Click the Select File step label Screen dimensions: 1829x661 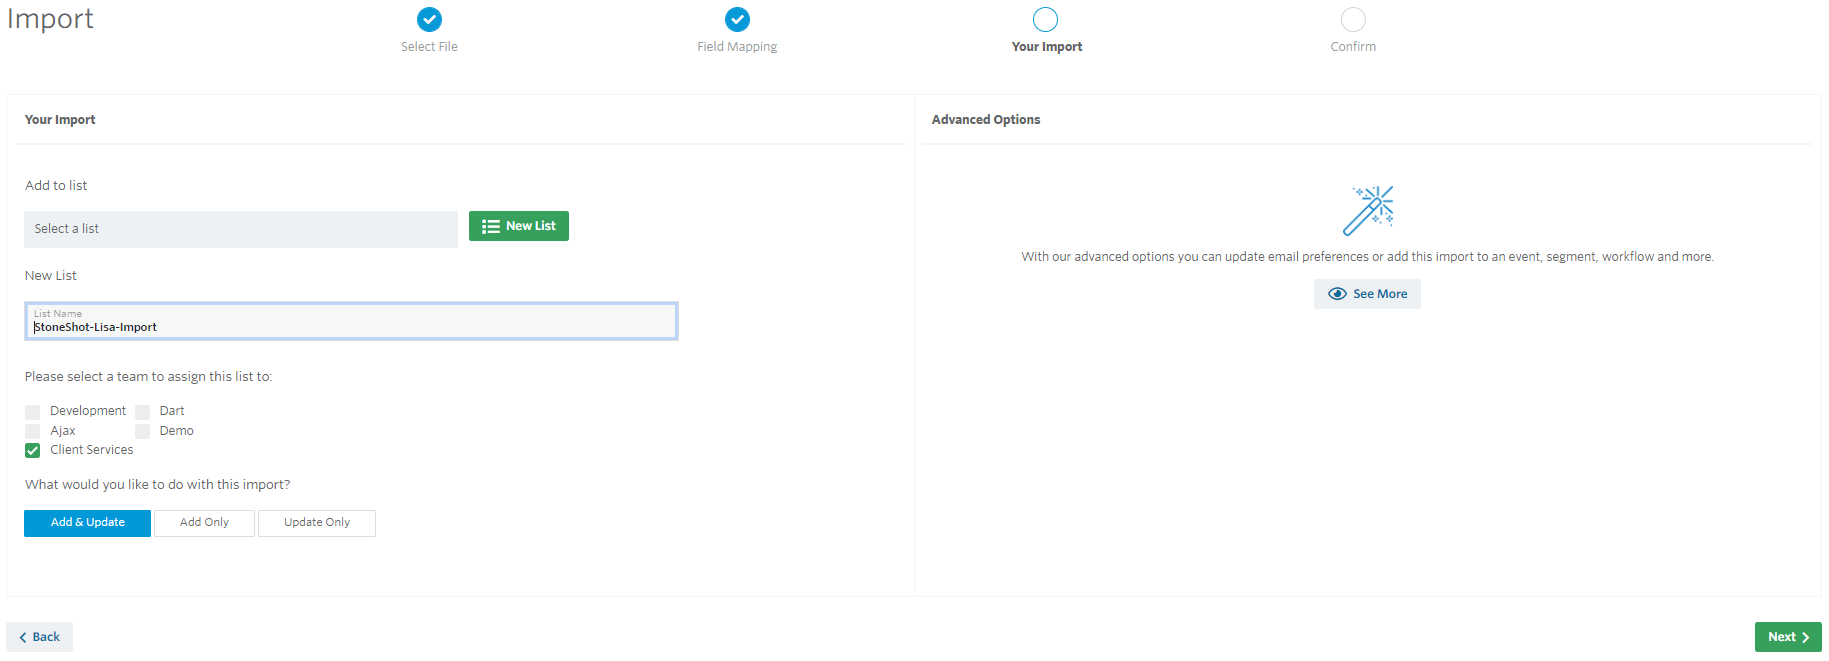point(429,47)
